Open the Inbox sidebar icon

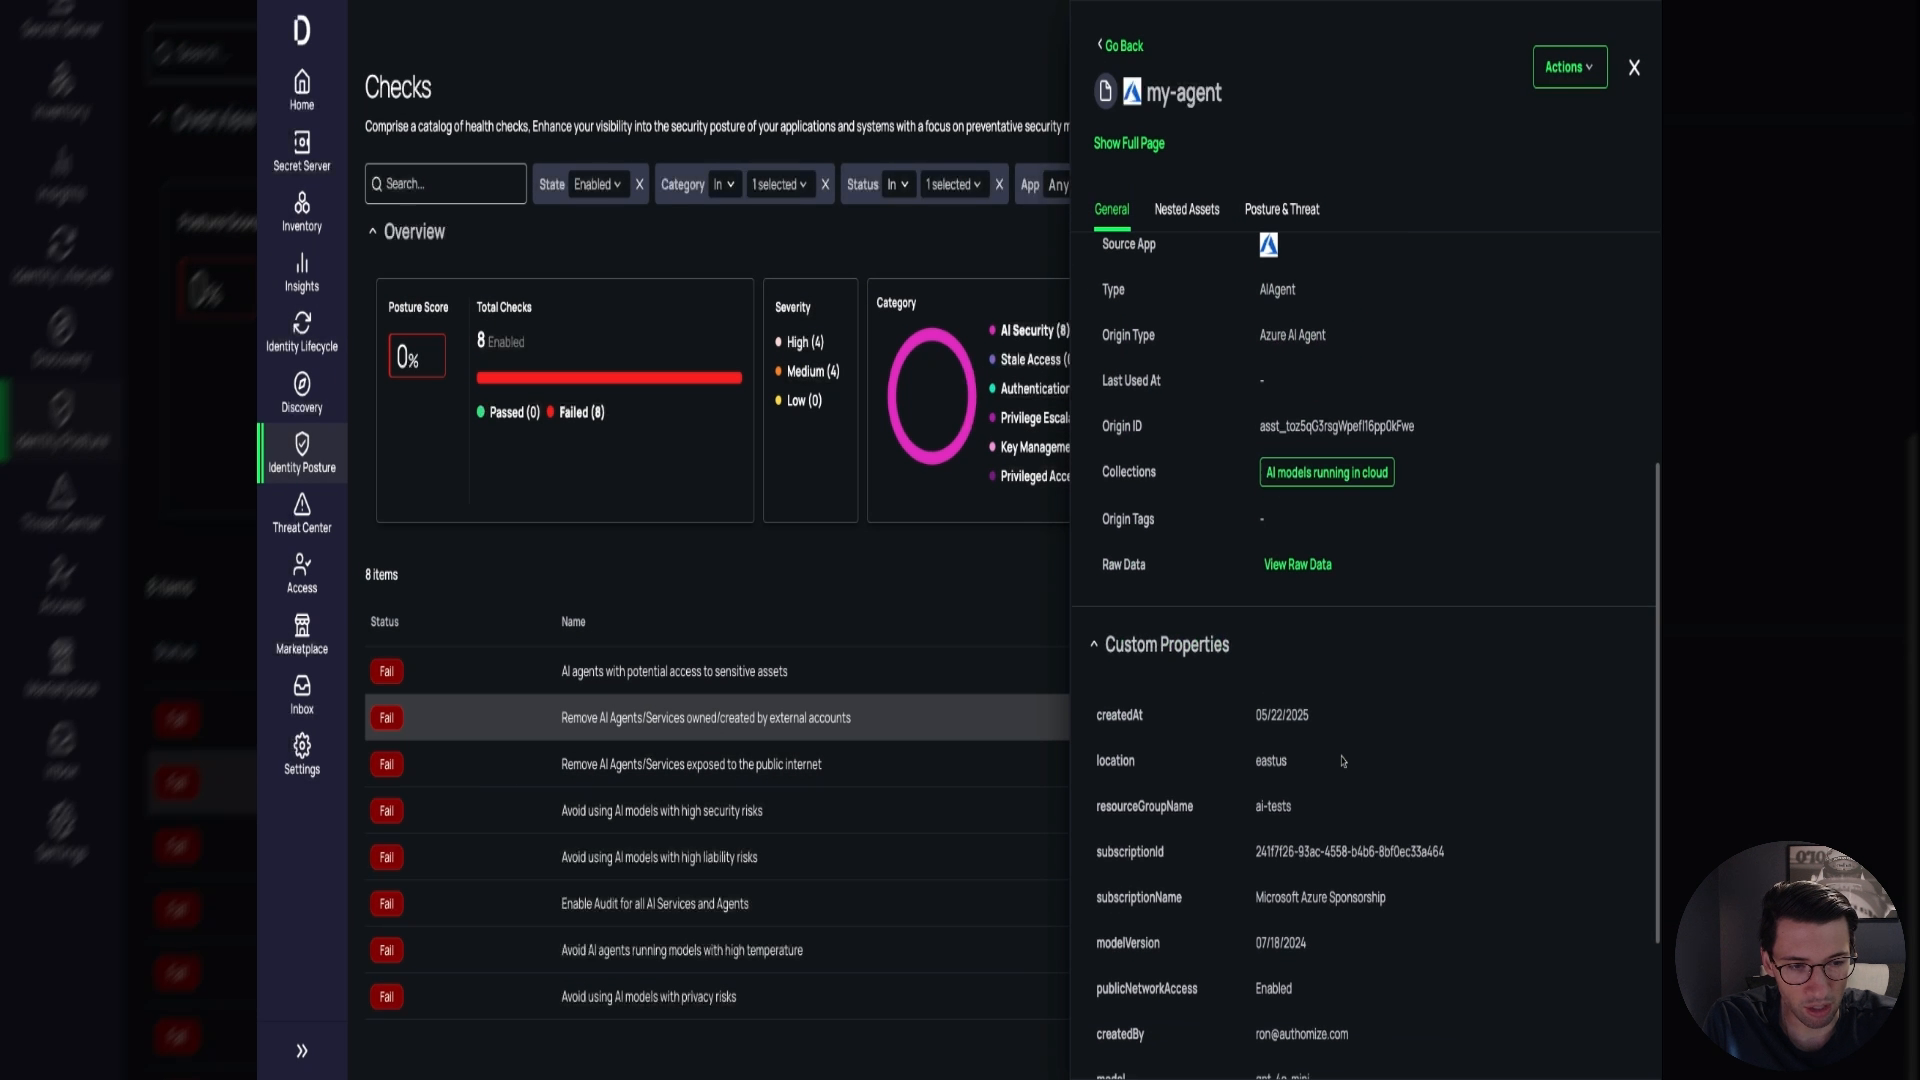click(x=301, y=693)
